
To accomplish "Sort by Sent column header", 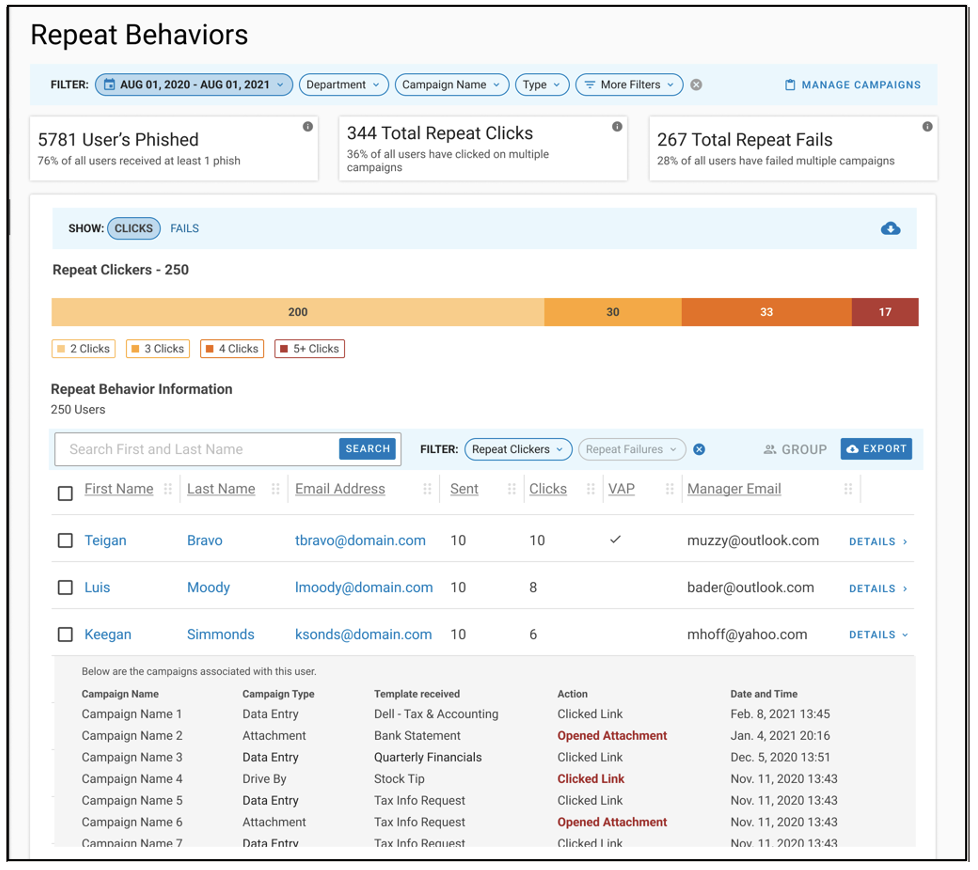I will point(464,489).
